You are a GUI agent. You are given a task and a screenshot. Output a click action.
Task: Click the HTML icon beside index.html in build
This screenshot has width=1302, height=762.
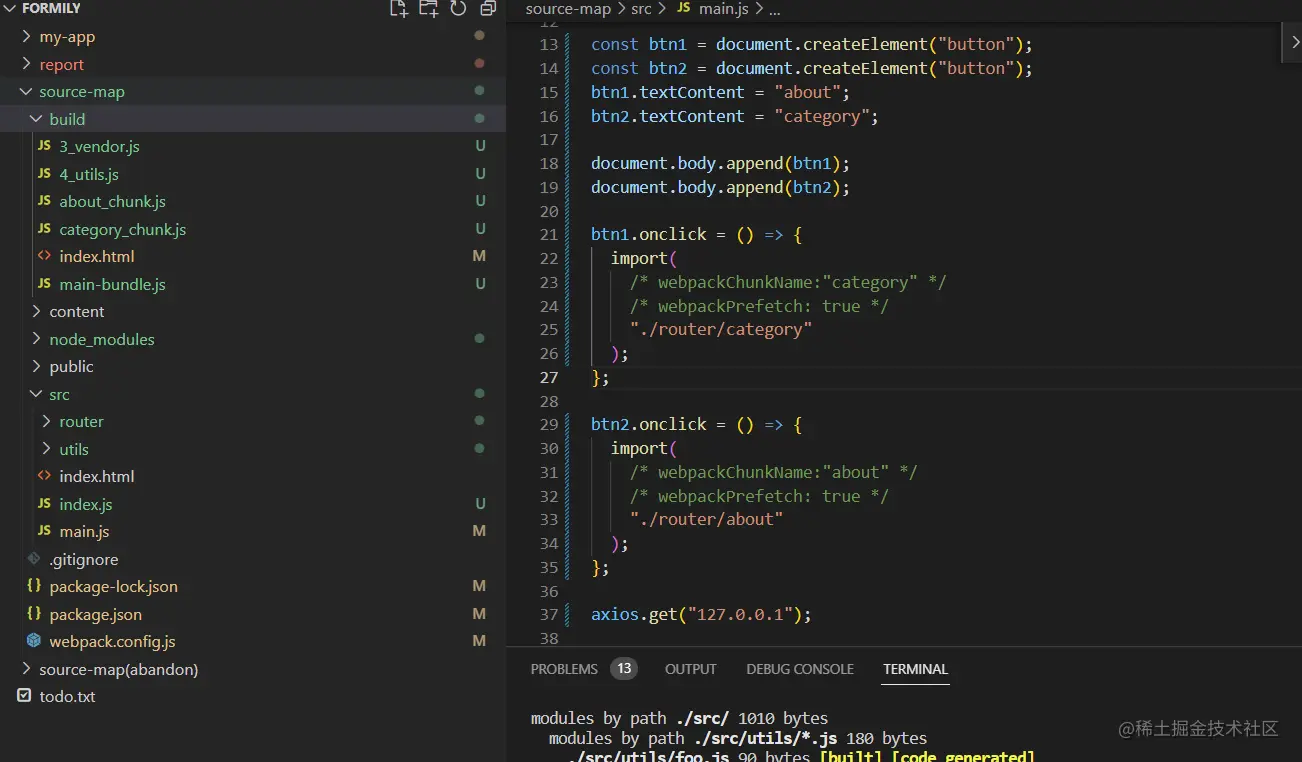(44, 256)
